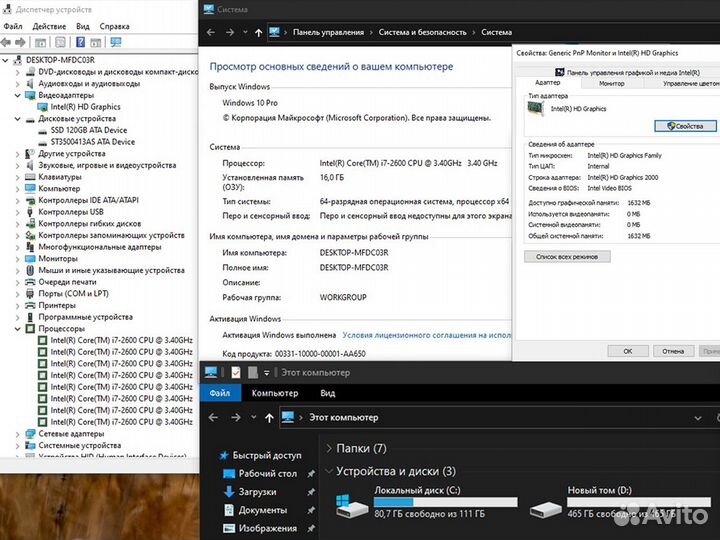Click the Список всех режимов button
This screenshot has height=540, width=720.
click(x=567, y=257)
